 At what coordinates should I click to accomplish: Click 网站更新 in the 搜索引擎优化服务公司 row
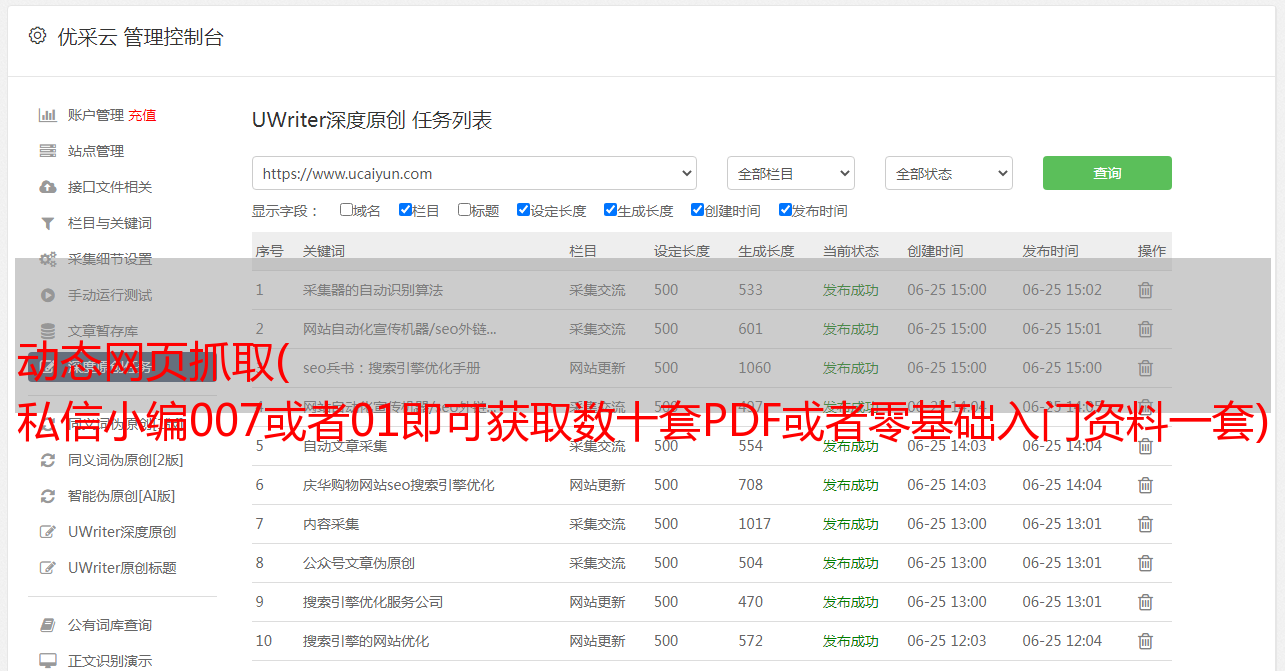coord(597,602)
